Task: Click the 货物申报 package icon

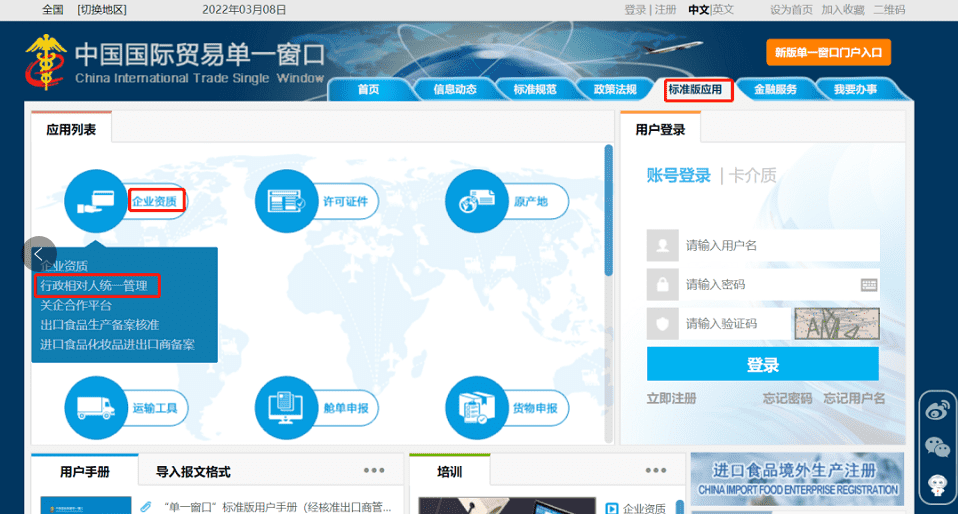Action: pyautogui.click(x=475, y=407)
